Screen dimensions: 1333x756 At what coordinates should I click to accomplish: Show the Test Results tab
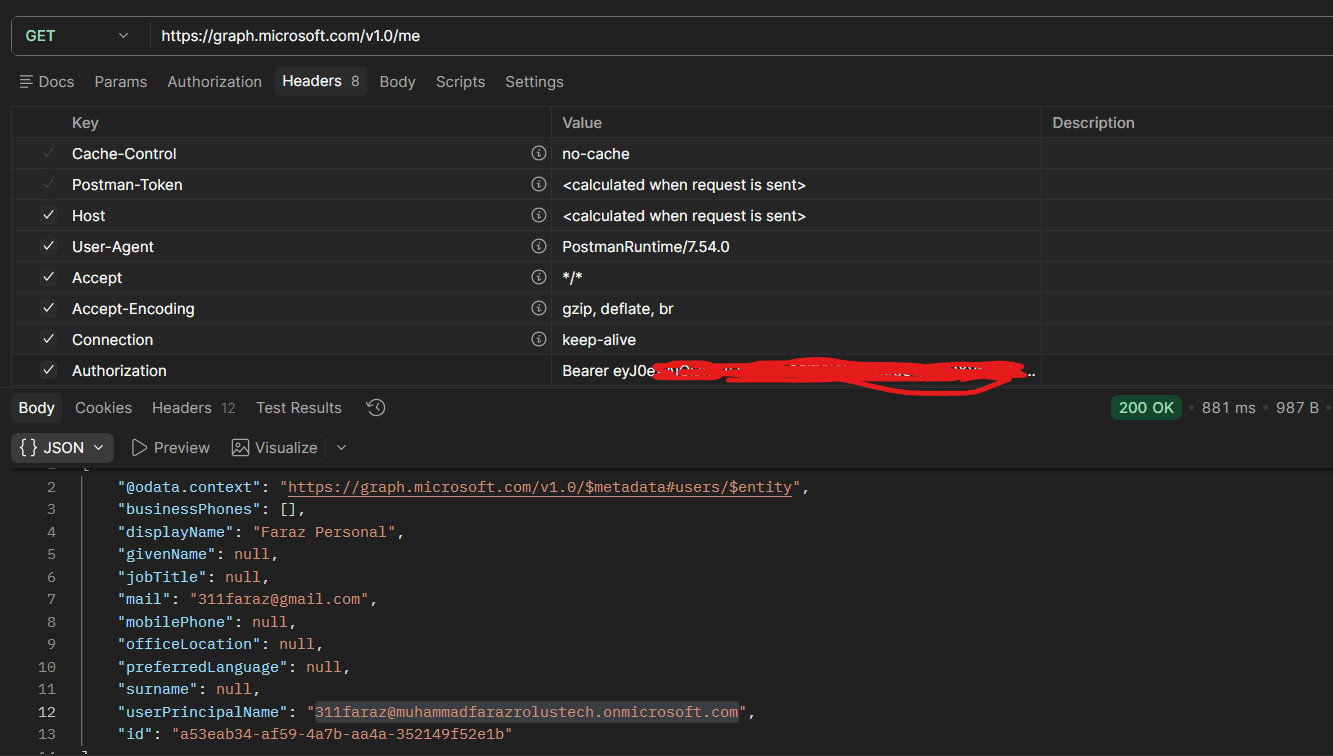pyautogui.click(x=299, y=408)
